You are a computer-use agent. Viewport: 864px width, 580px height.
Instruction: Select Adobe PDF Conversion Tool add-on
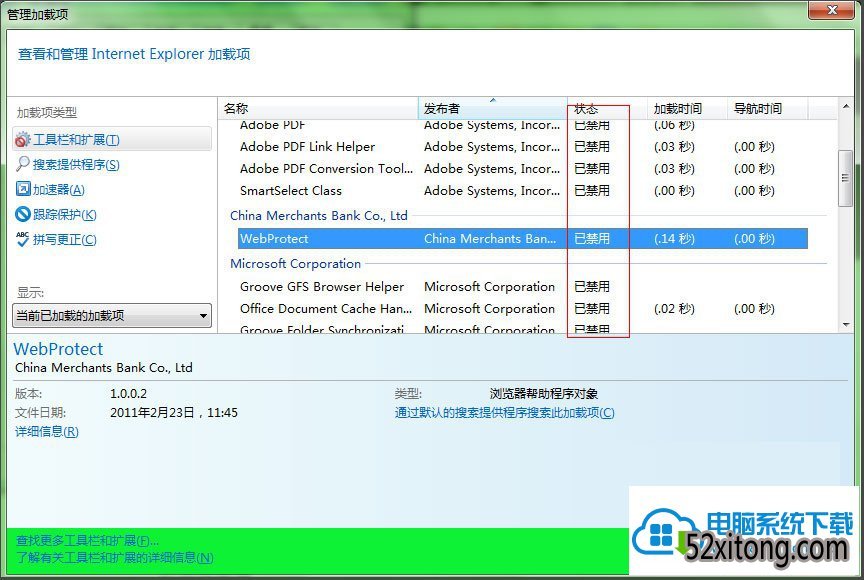[x=523, y=169]
